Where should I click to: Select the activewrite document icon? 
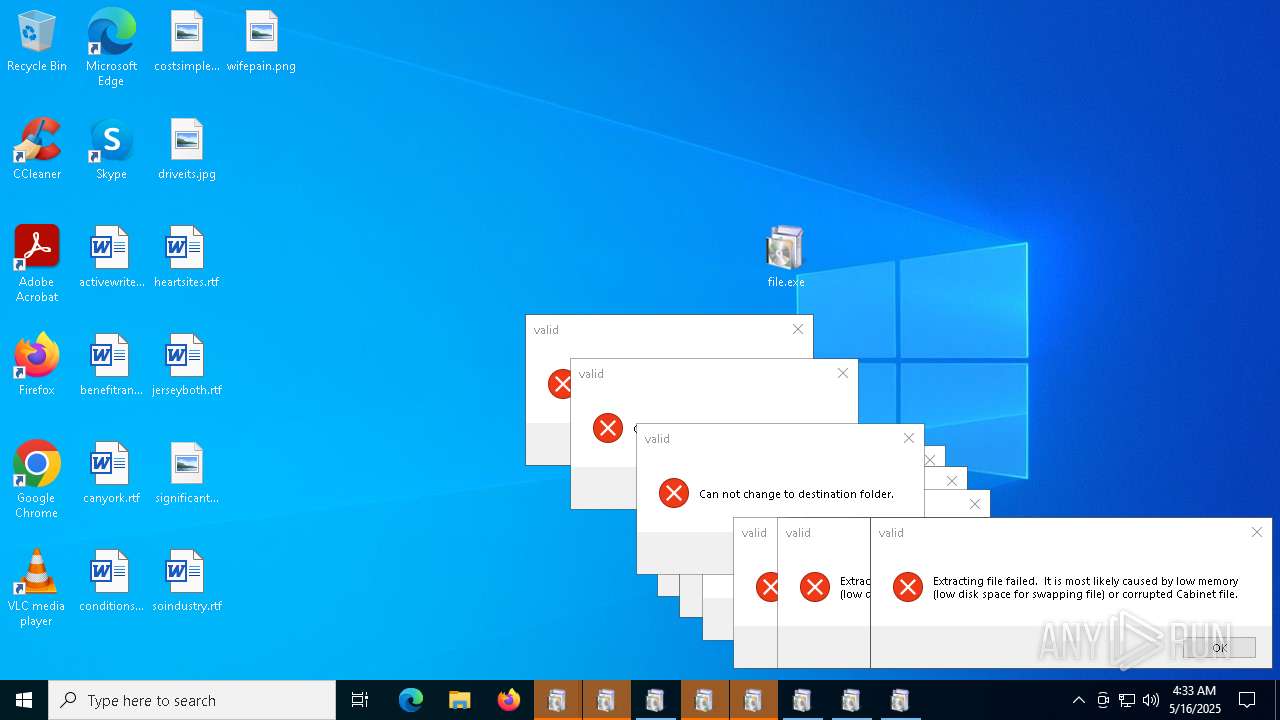(111, 258)
